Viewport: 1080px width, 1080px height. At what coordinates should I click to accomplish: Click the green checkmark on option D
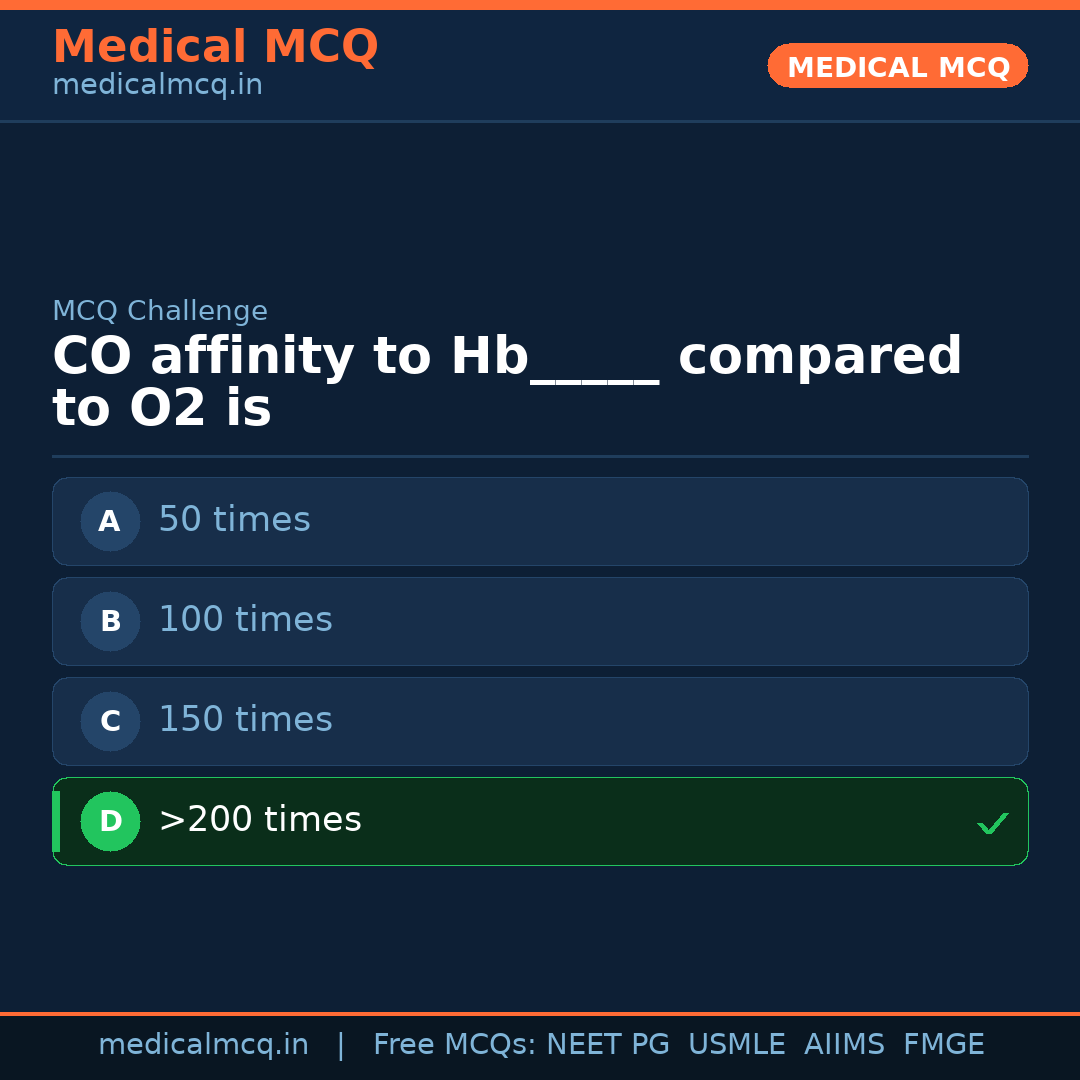click(x=992, y=823)
